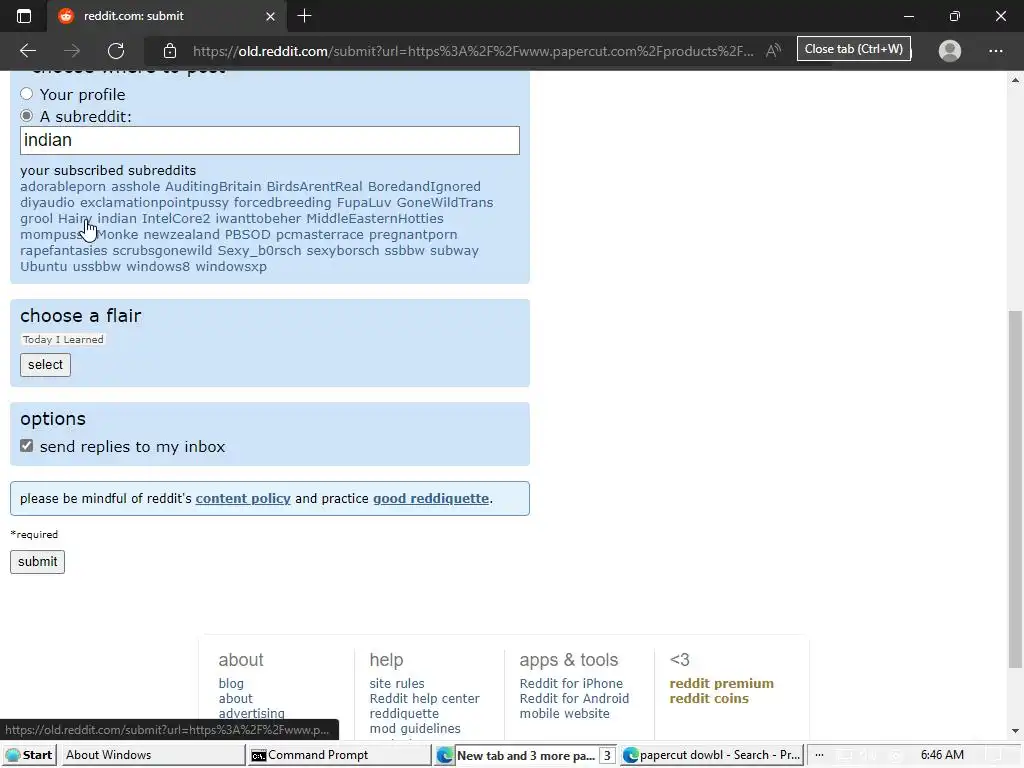Open the tab actions menu icon
Image resolution: width=1024 pixels, height=768 pixels.
(x=24, y=16)
